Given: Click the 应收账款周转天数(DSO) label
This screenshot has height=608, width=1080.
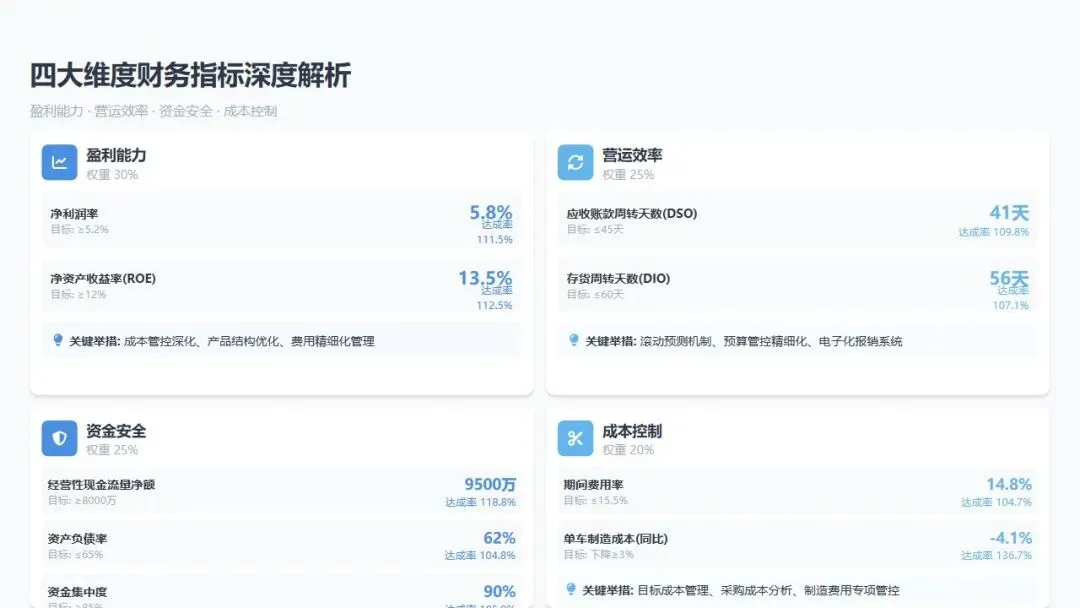Looking at the screenshot, I should tap(632, 214).
